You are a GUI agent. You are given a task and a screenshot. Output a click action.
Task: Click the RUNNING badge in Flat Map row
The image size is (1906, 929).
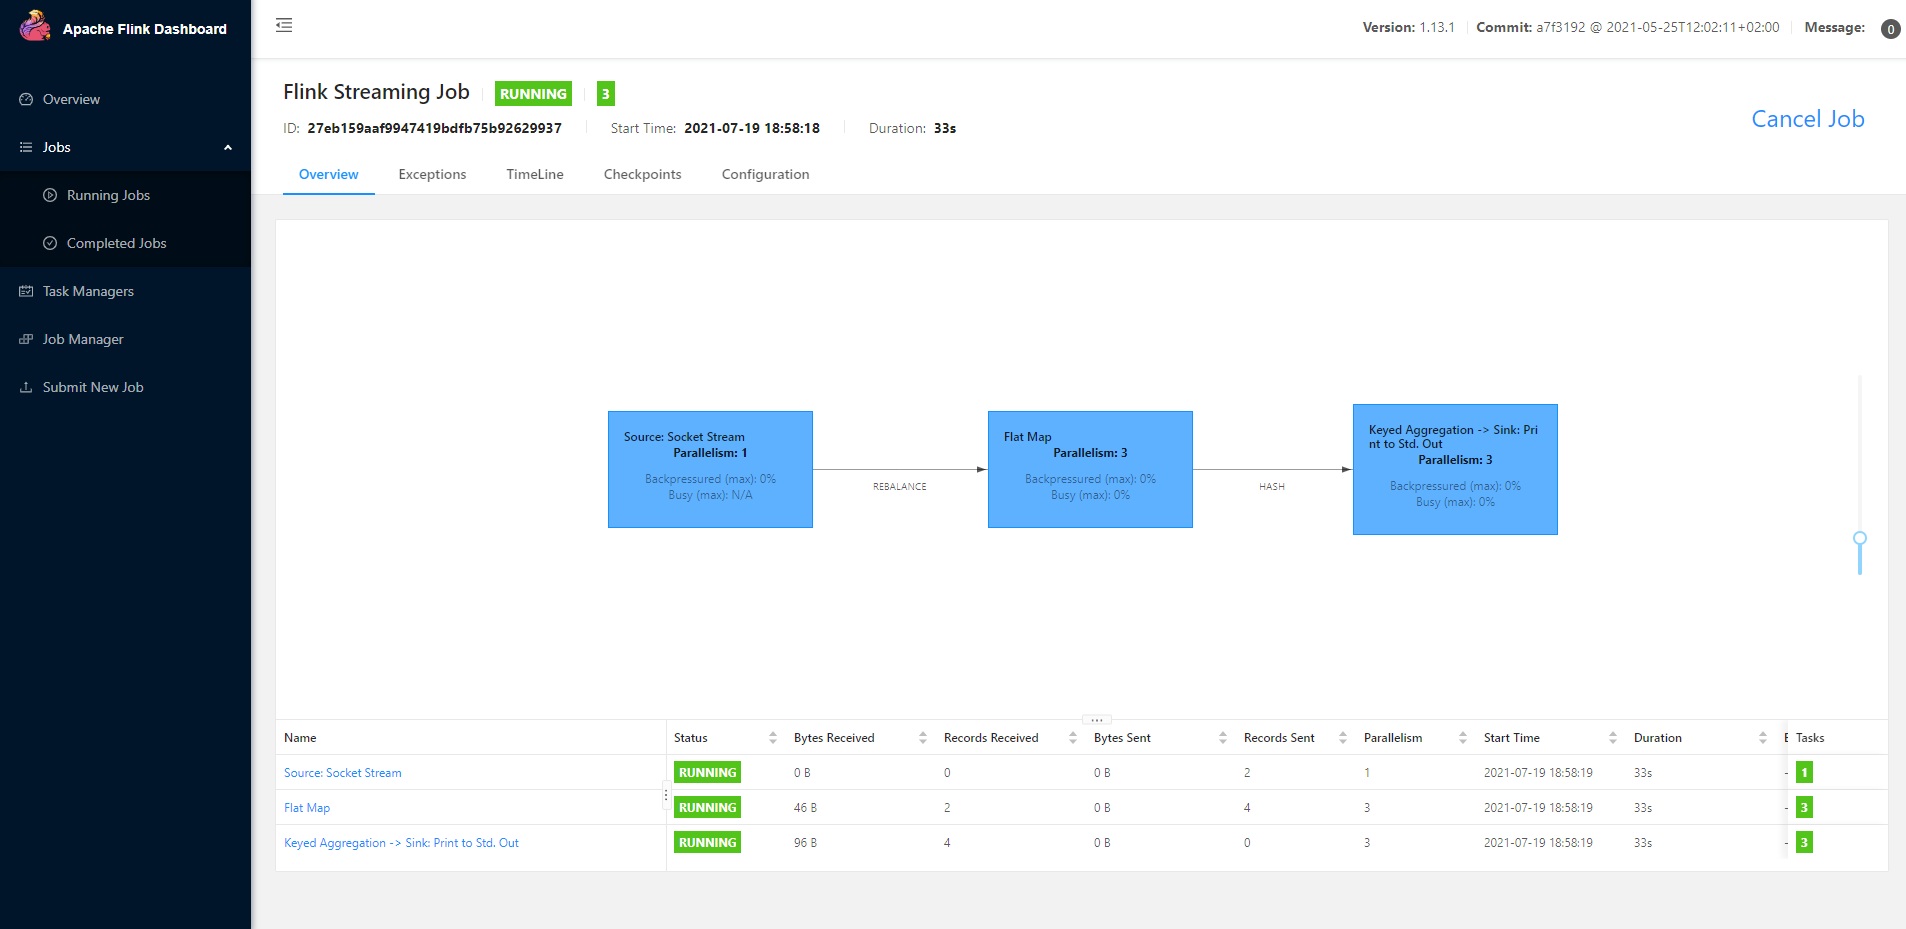click(707, 808)
